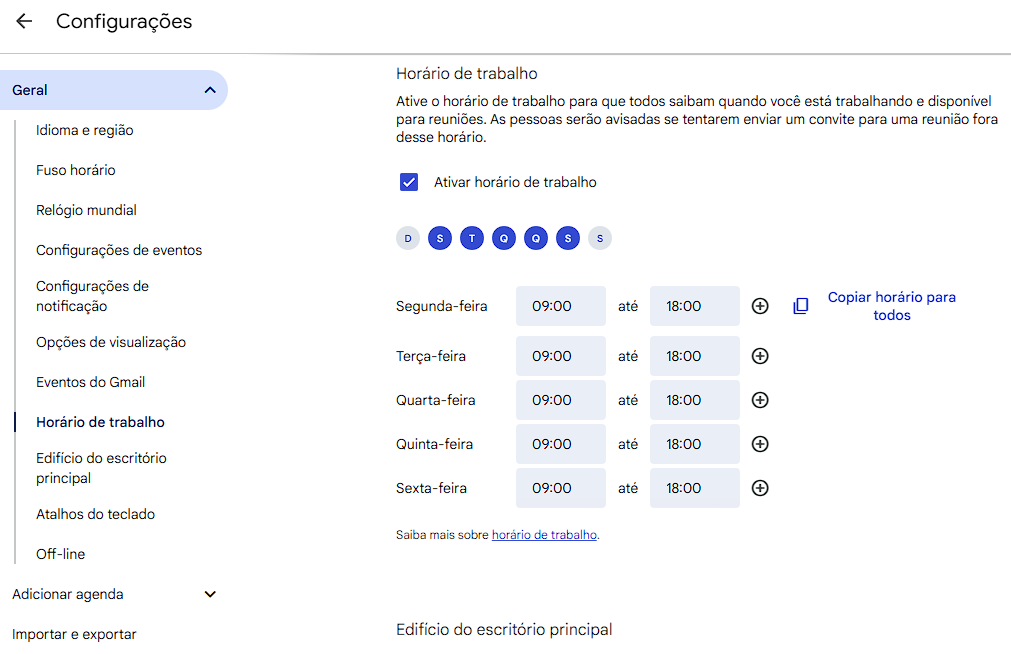Click the Configurações page title
This screenshot has height=654, width=1011.
[x=124, y=21]
